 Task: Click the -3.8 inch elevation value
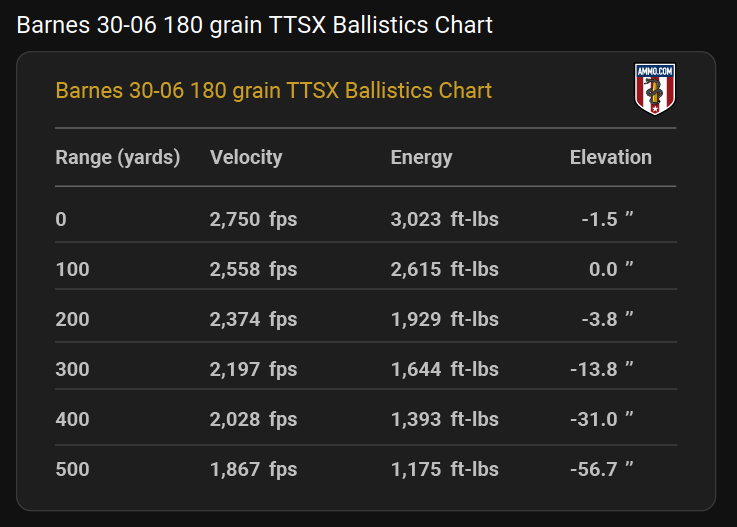pyautogui.click(x=607, y=319)
